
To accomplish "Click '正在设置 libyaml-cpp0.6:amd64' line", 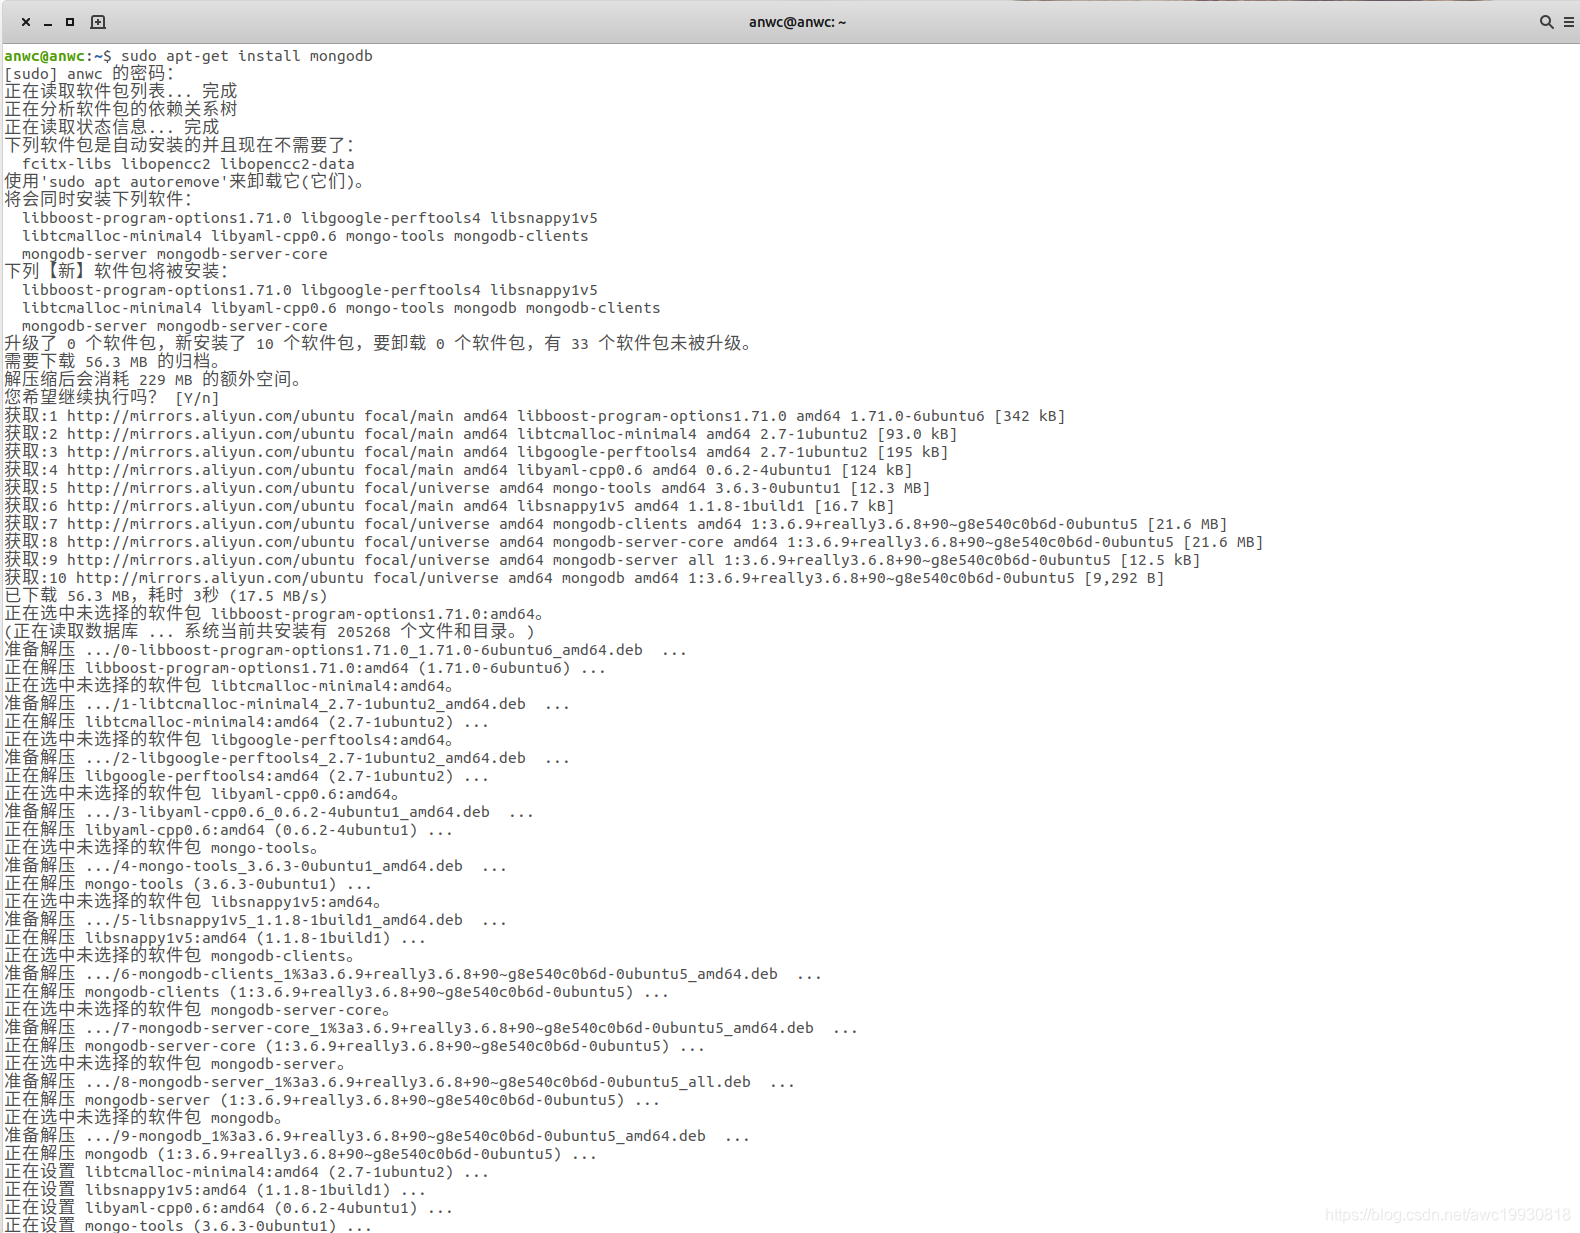I will (228, 1208).
